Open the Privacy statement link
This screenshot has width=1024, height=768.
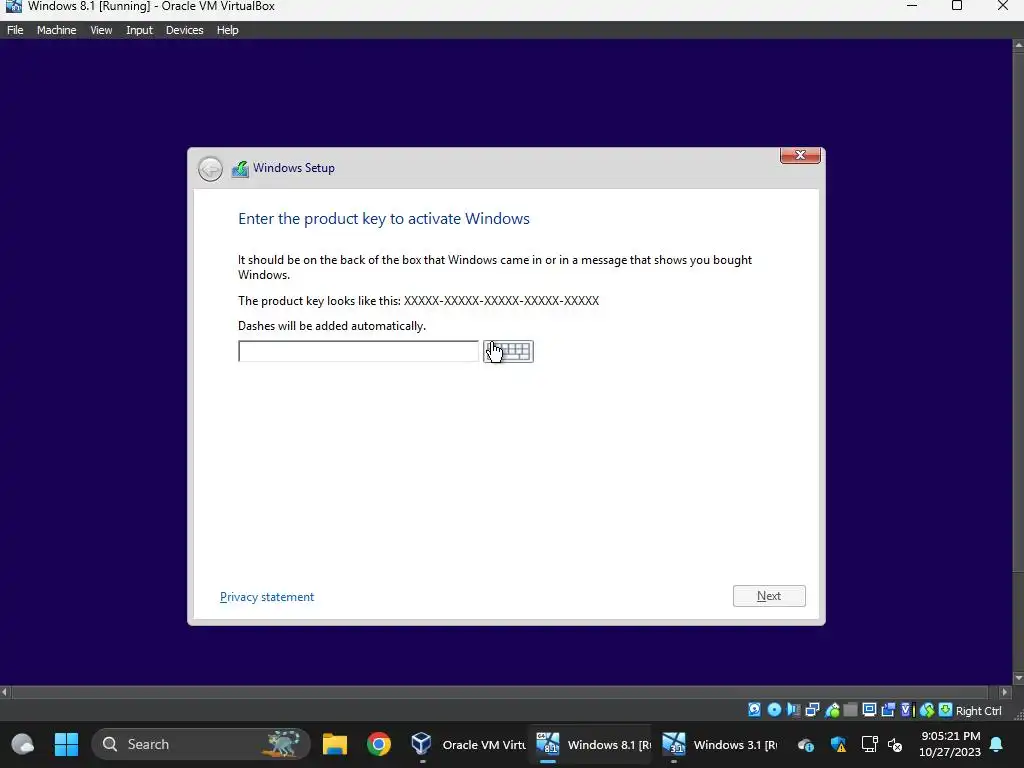click(266, 597)
